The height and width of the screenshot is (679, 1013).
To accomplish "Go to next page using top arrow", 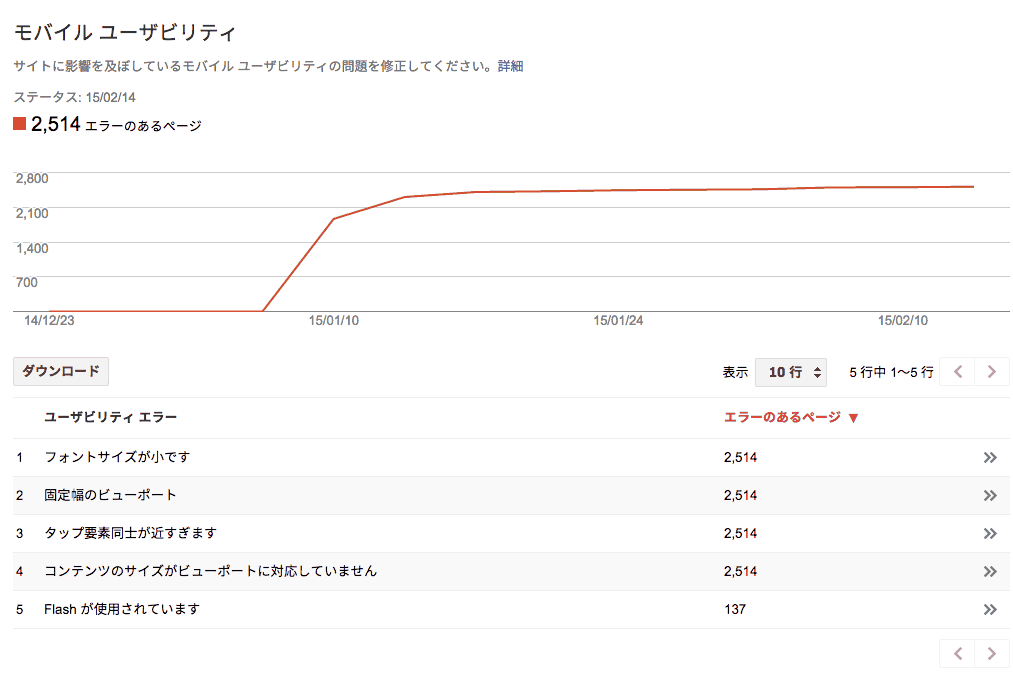I will 991,372.
